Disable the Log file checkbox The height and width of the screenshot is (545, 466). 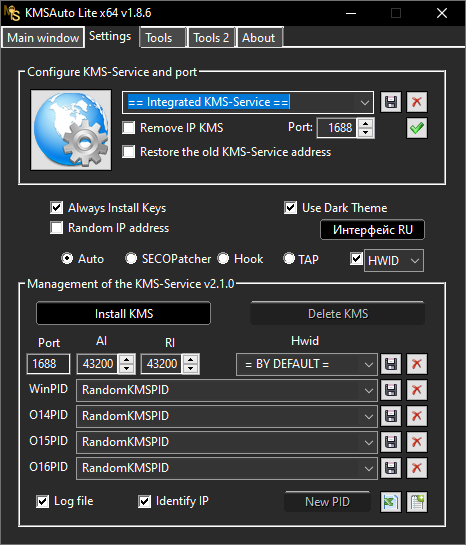(x=42, y=502)
